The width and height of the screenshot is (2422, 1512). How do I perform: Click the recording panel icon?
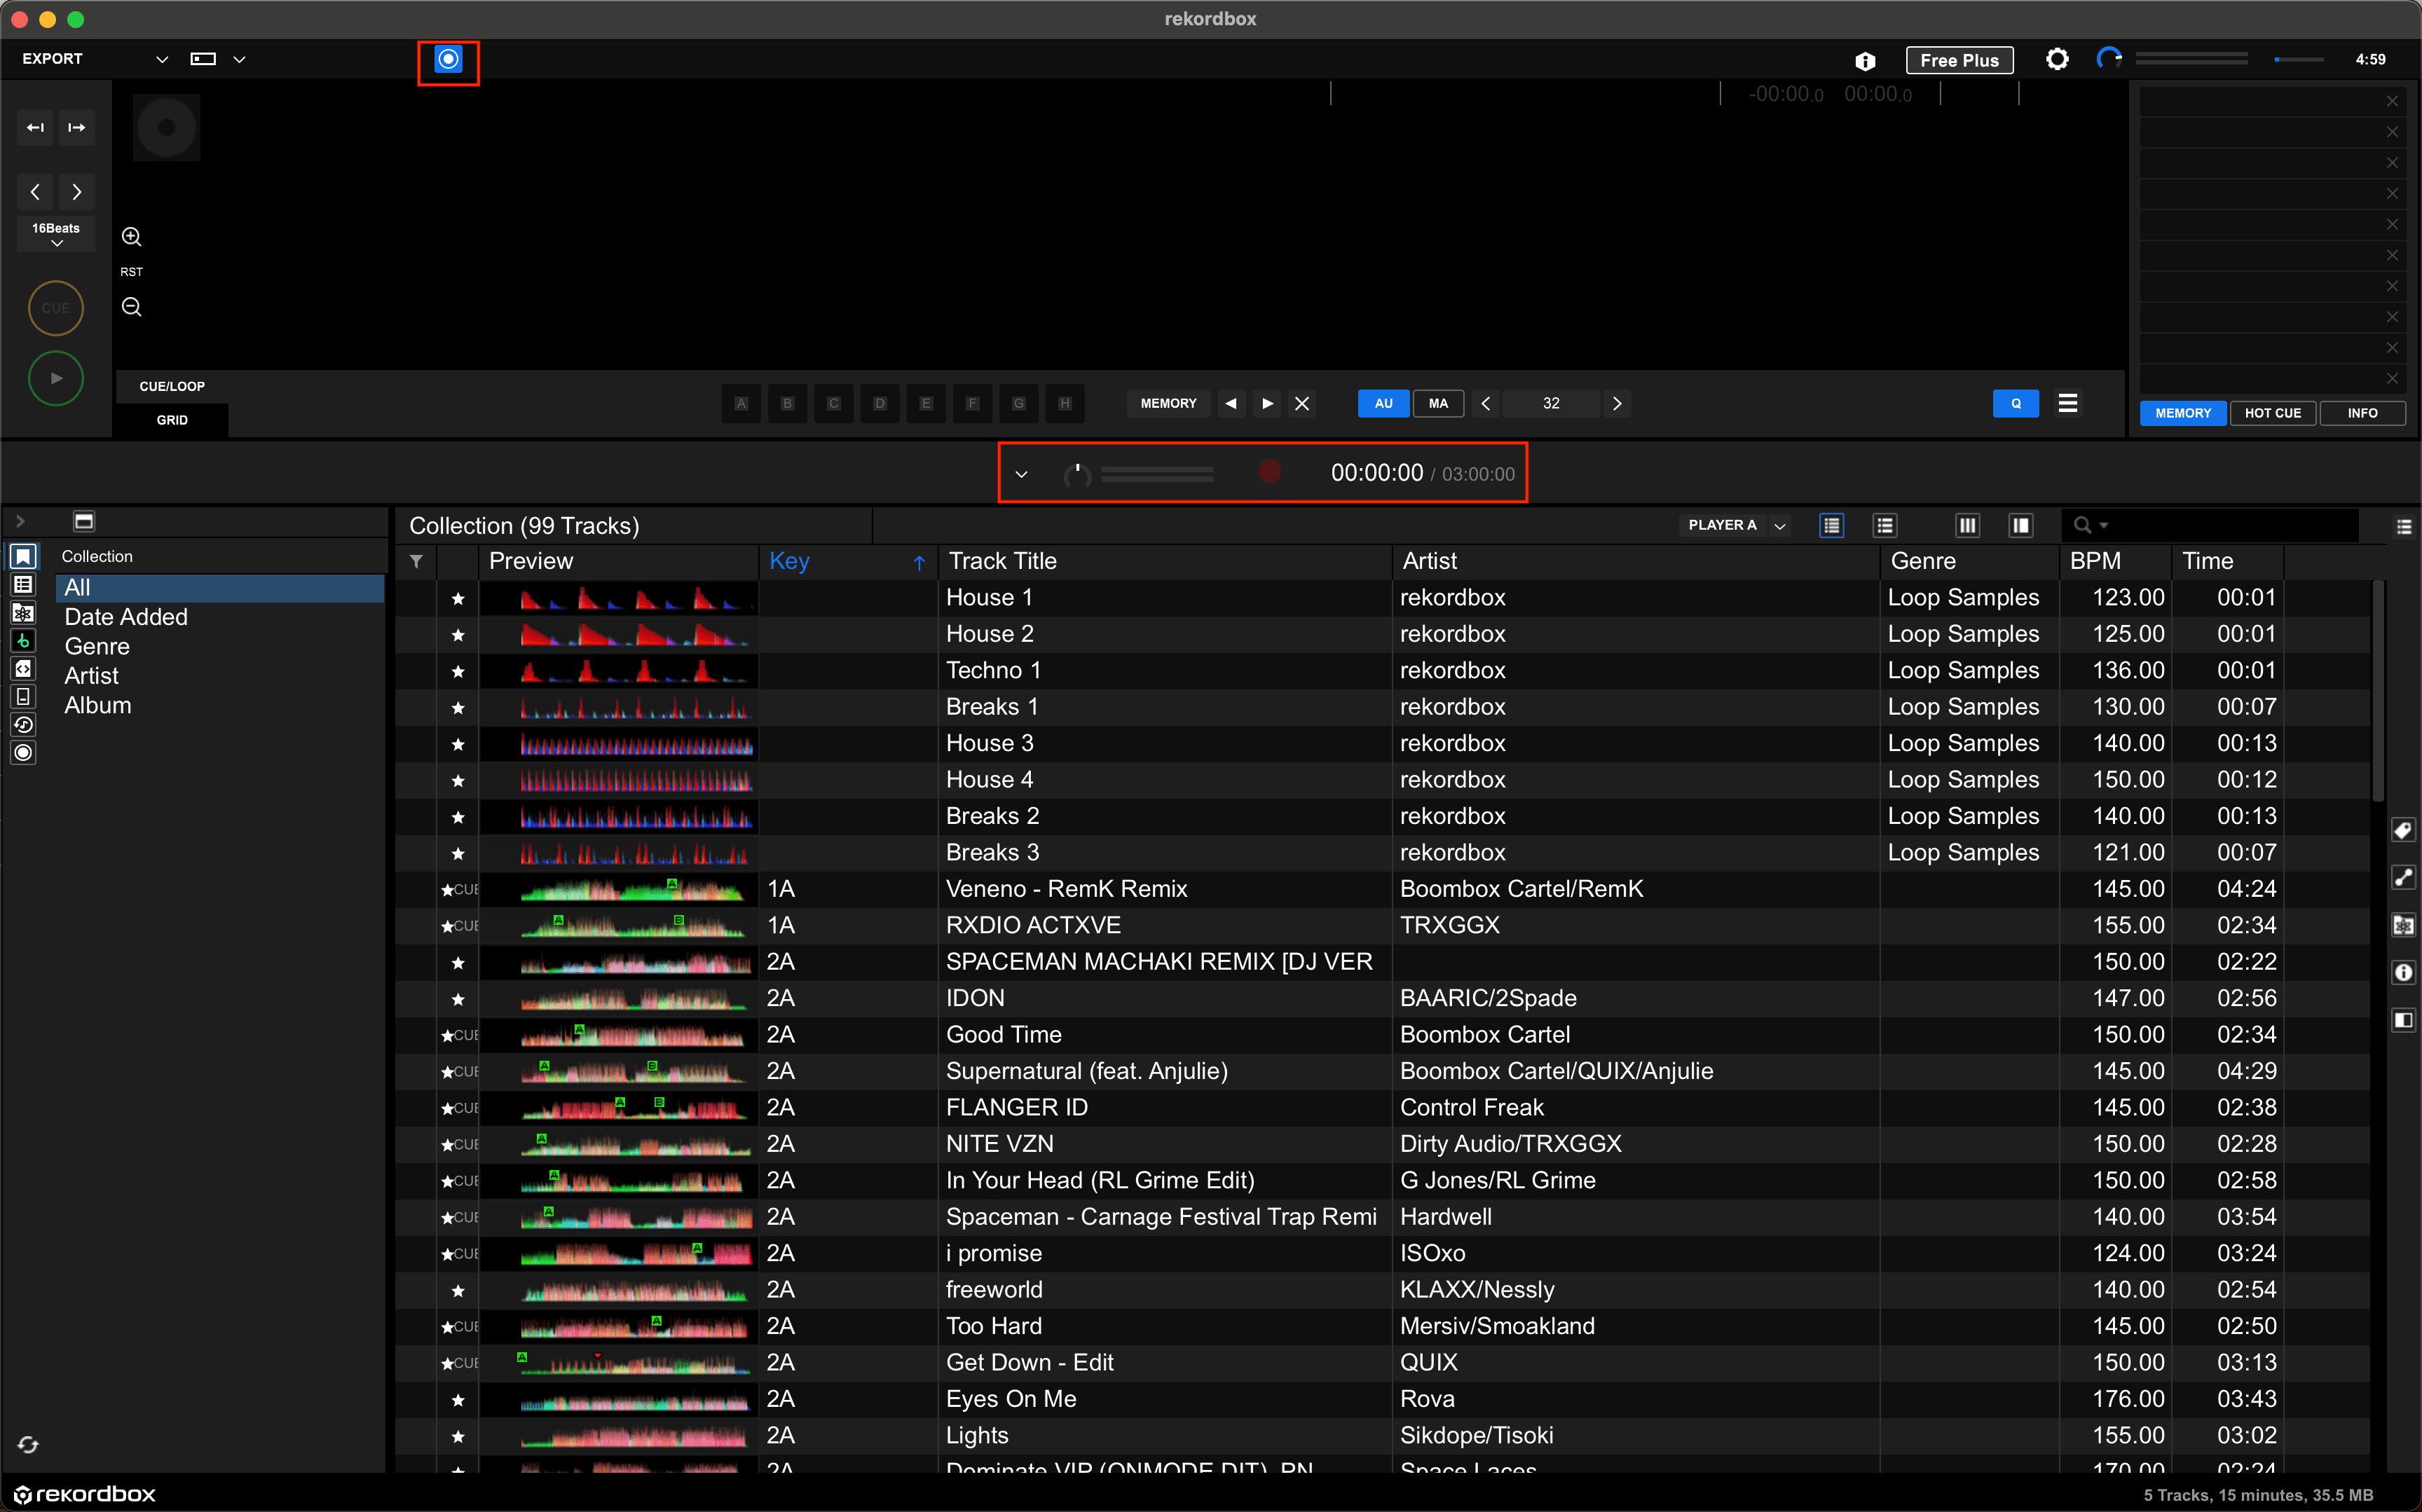click(x=448, y=59)
